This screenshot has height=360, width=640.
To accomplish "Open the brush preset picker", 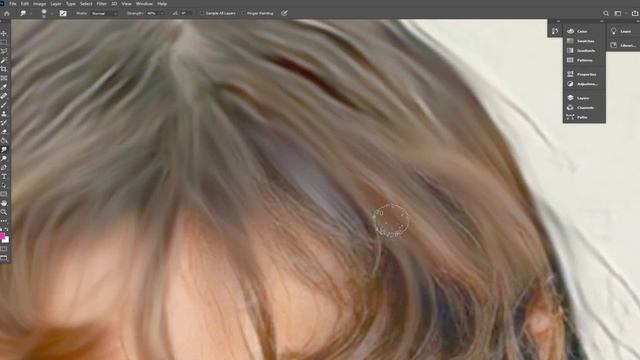I will (x=46, y=13).
